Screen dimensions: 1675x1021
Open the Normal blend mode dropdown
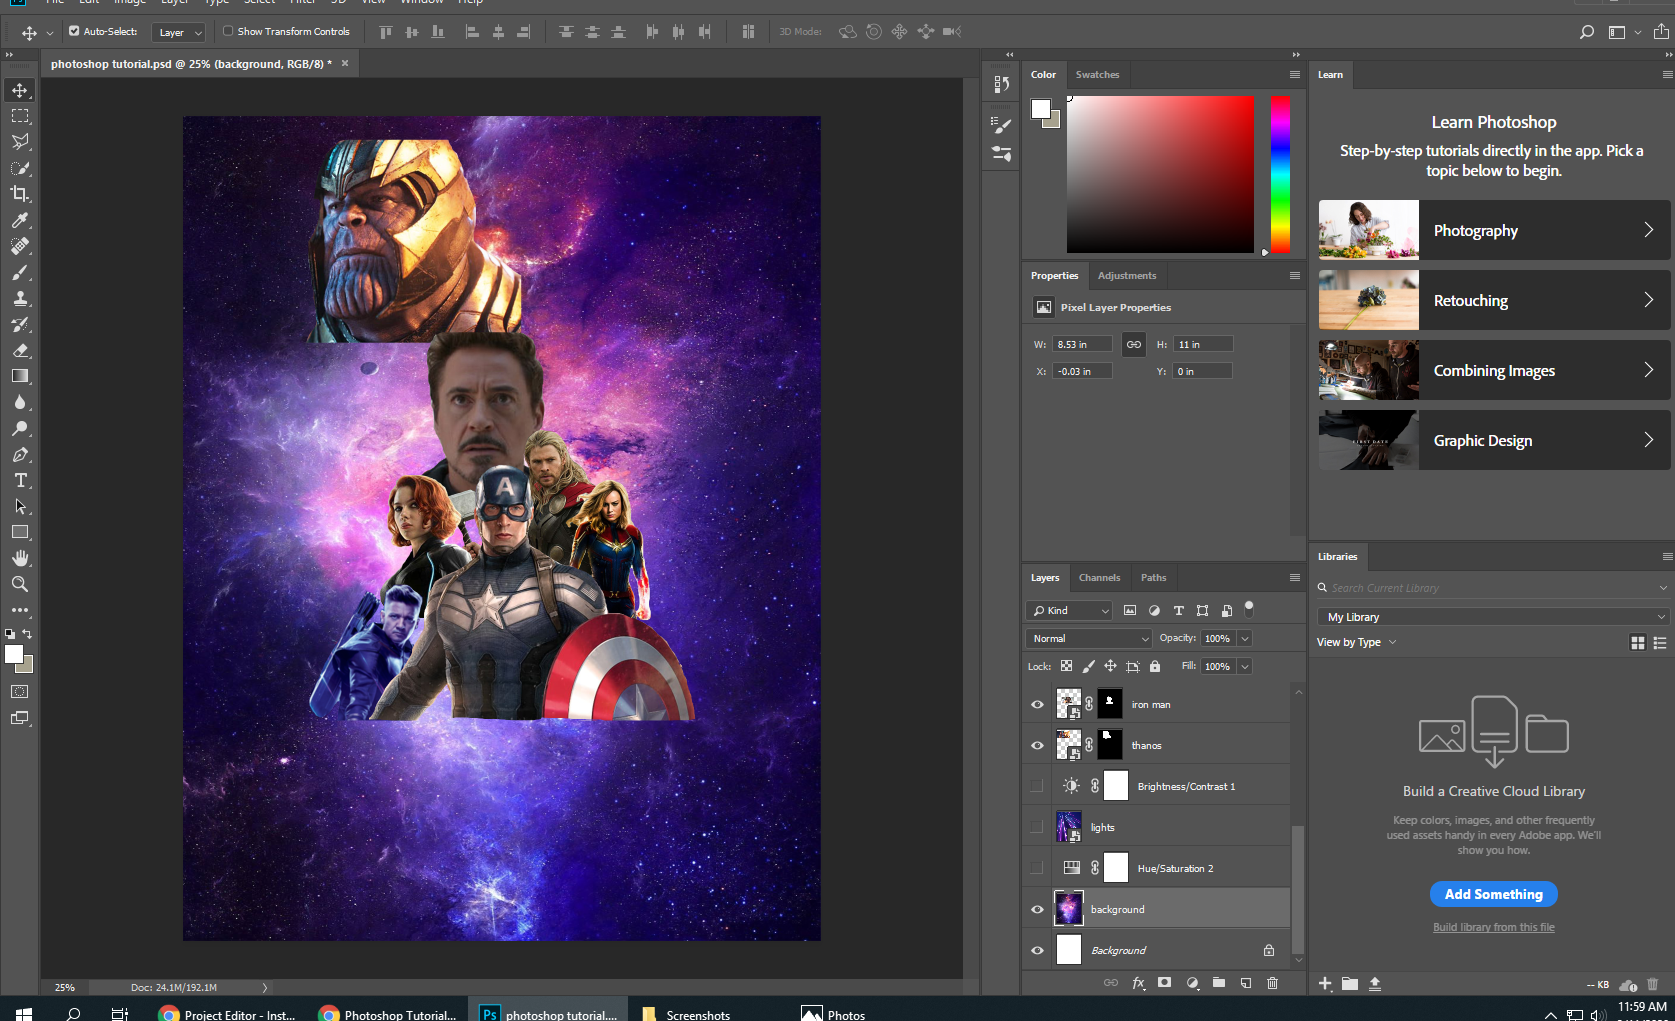[x=1089, y=638]
